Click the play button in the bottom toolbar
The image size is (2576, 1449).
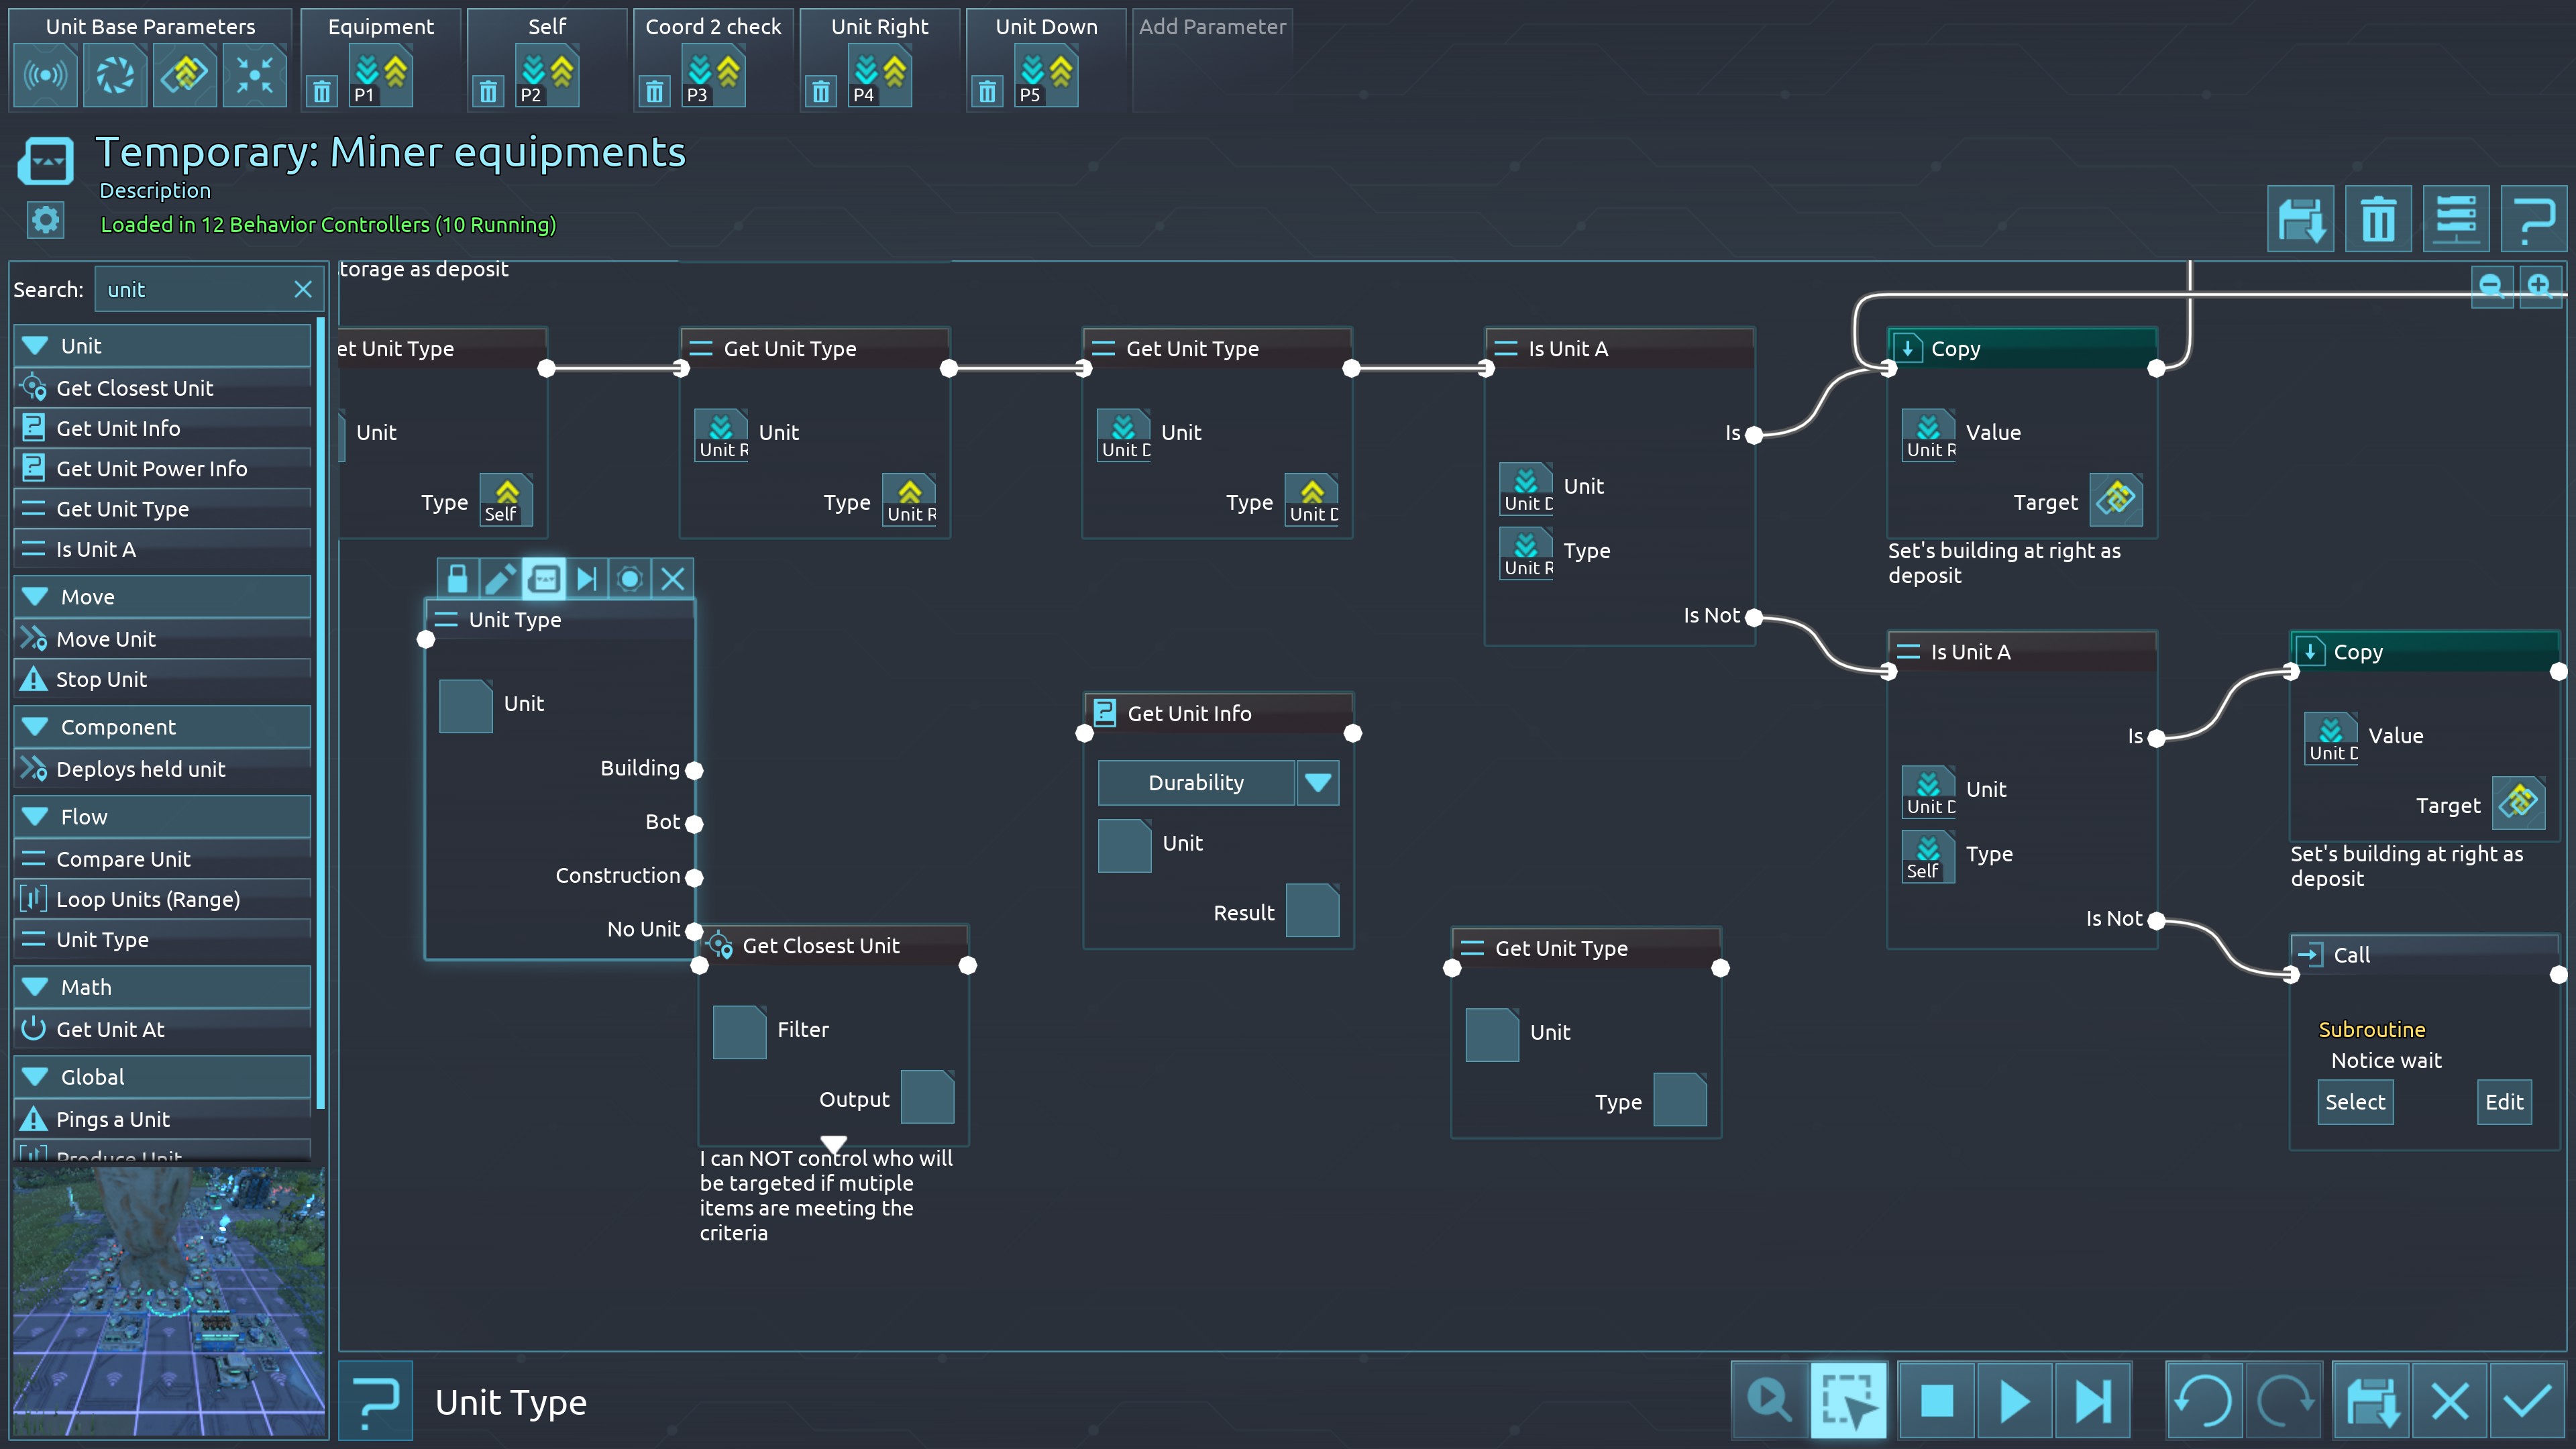point(2014,1400)
